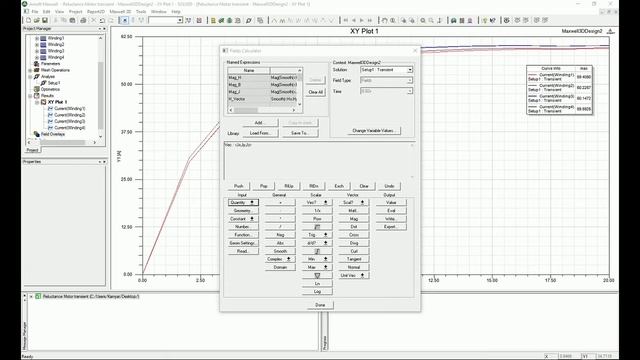Open the Complex dropdown button
The height and width of the screenshot is (360, 640).
[280, 259]
